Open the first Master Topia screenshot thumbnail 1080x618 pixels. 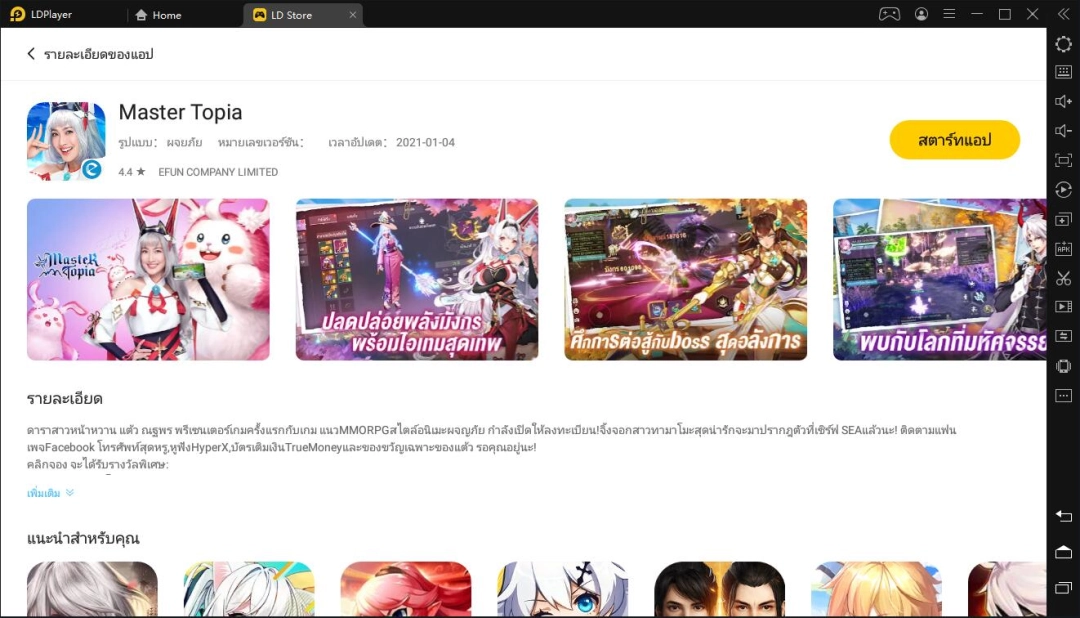147,279
